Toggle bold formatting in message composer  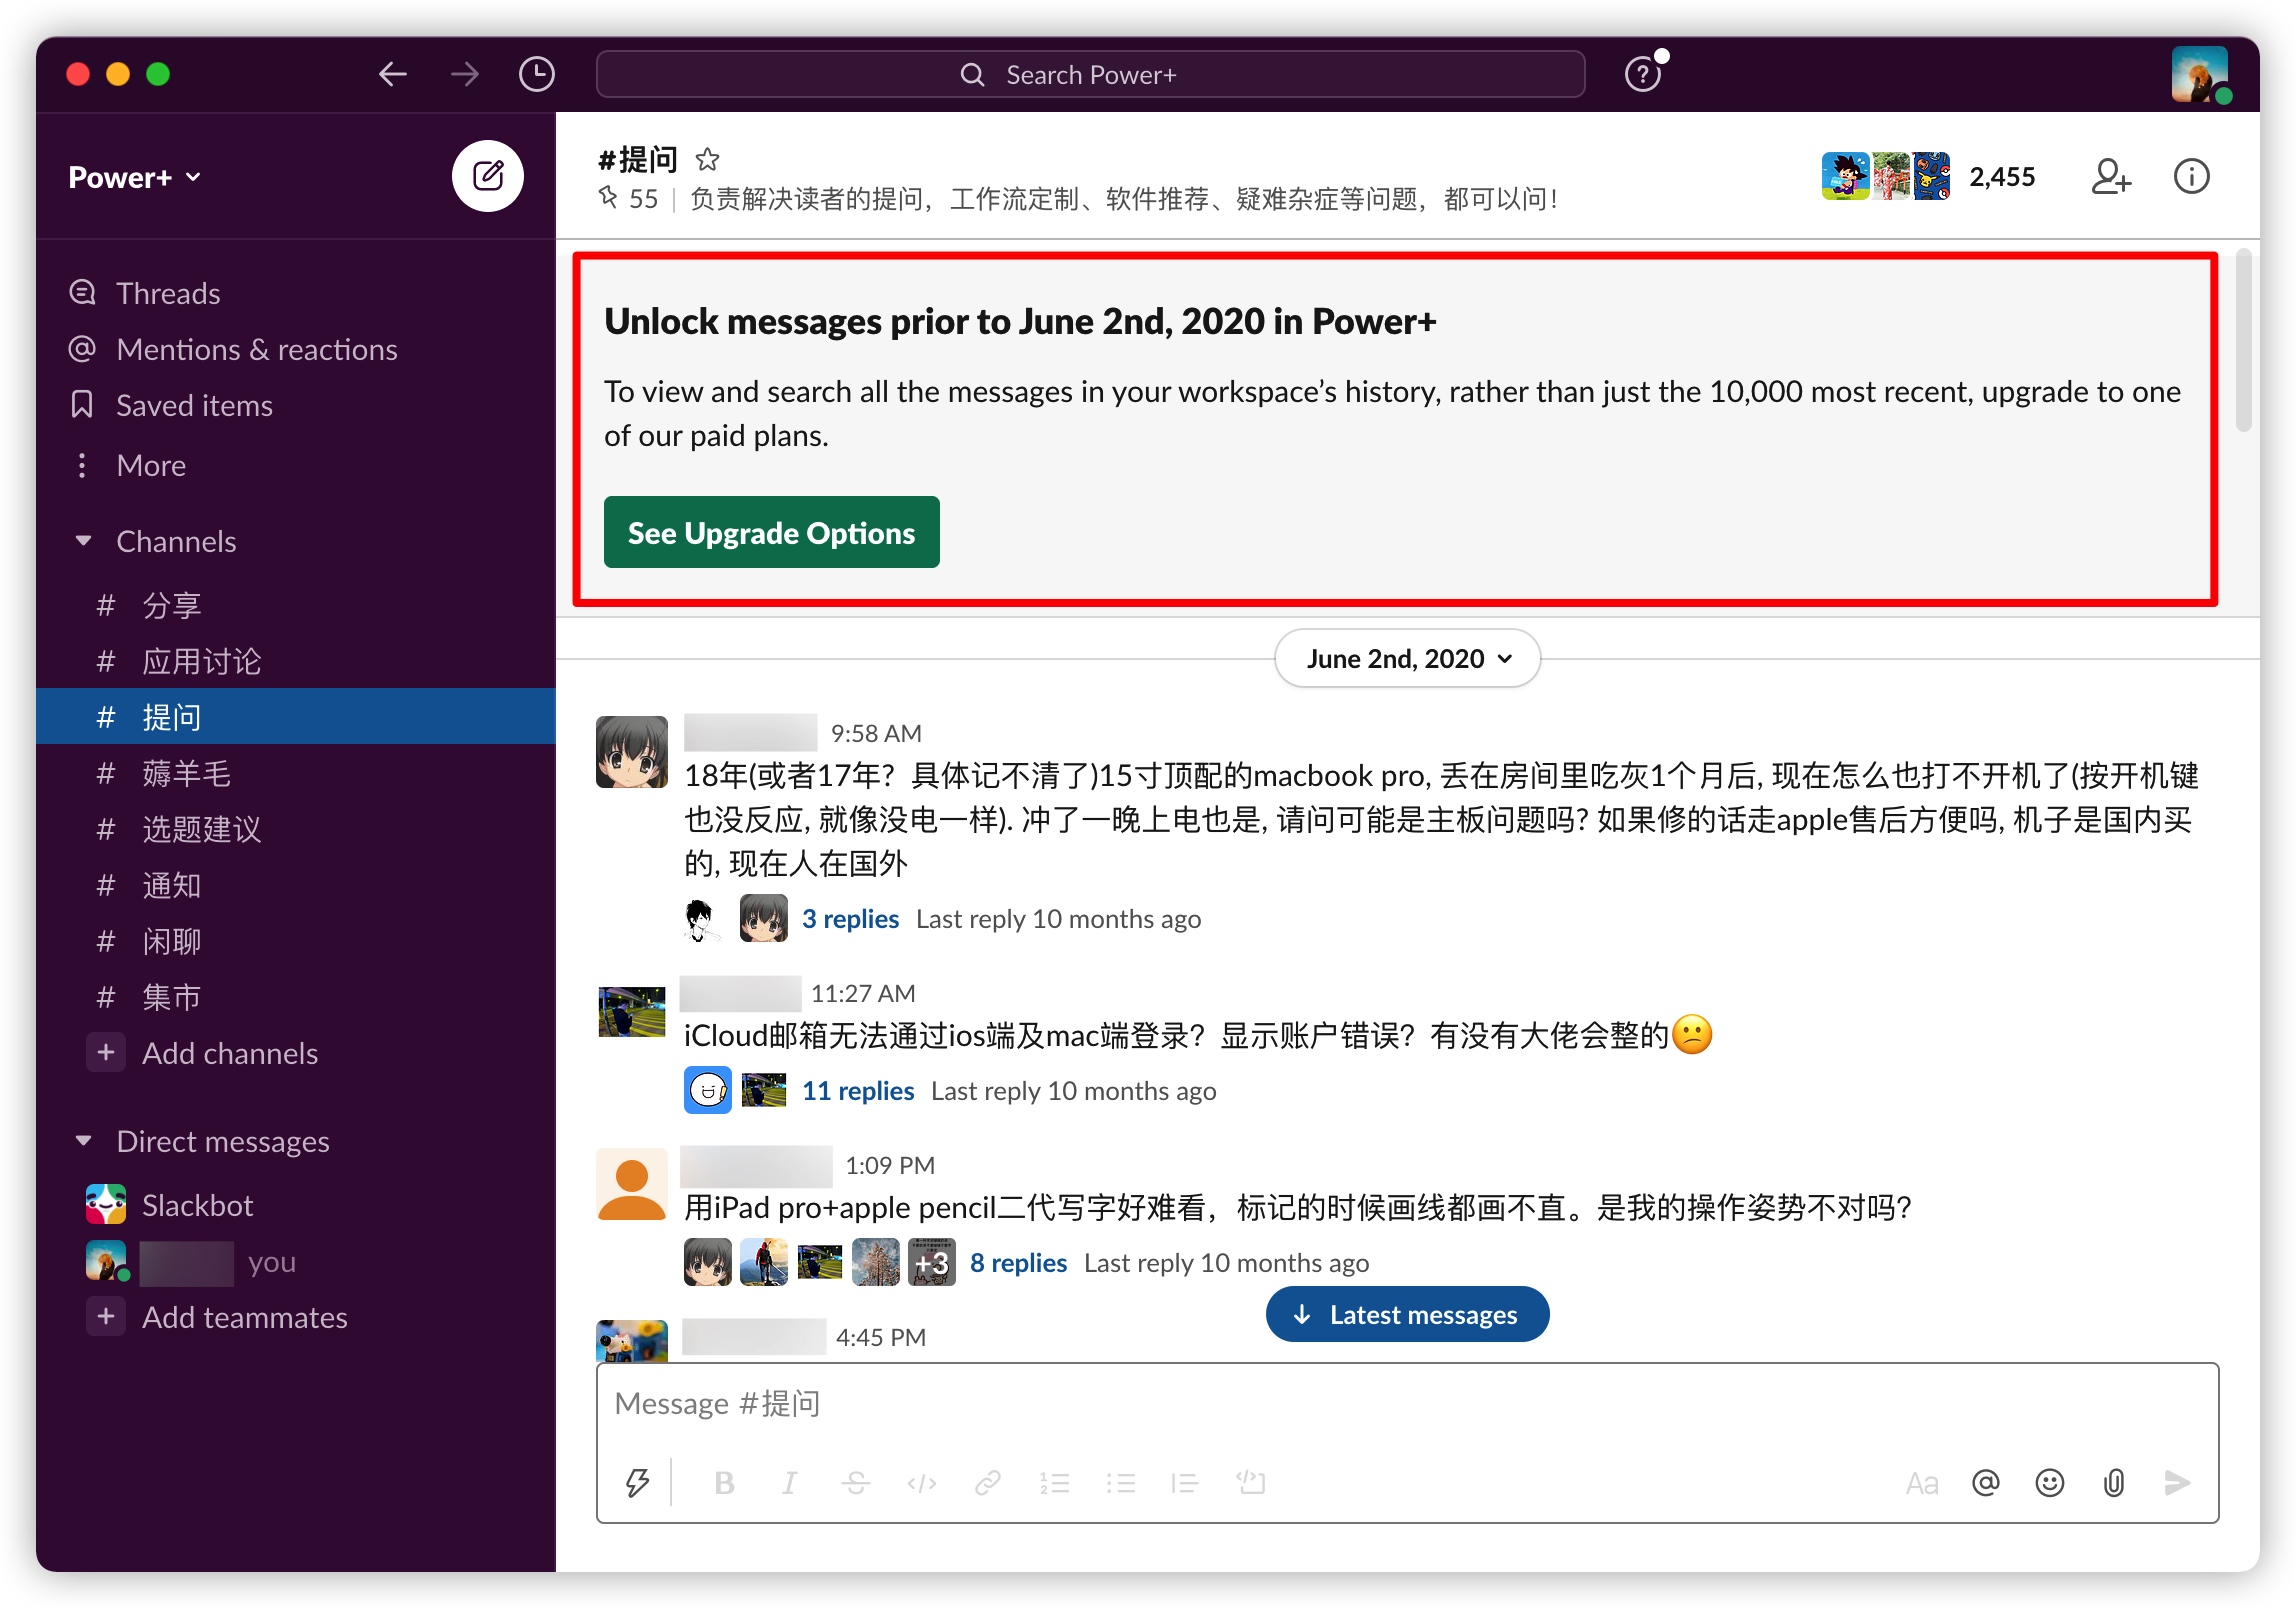point(725,1482)
